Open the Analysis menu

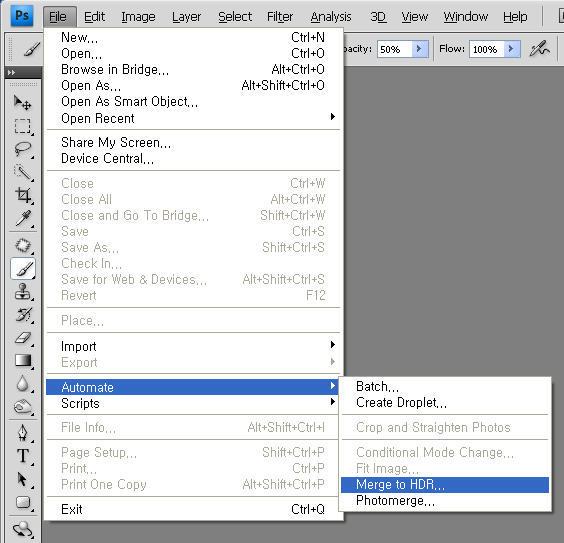click(x=331, y=17)
